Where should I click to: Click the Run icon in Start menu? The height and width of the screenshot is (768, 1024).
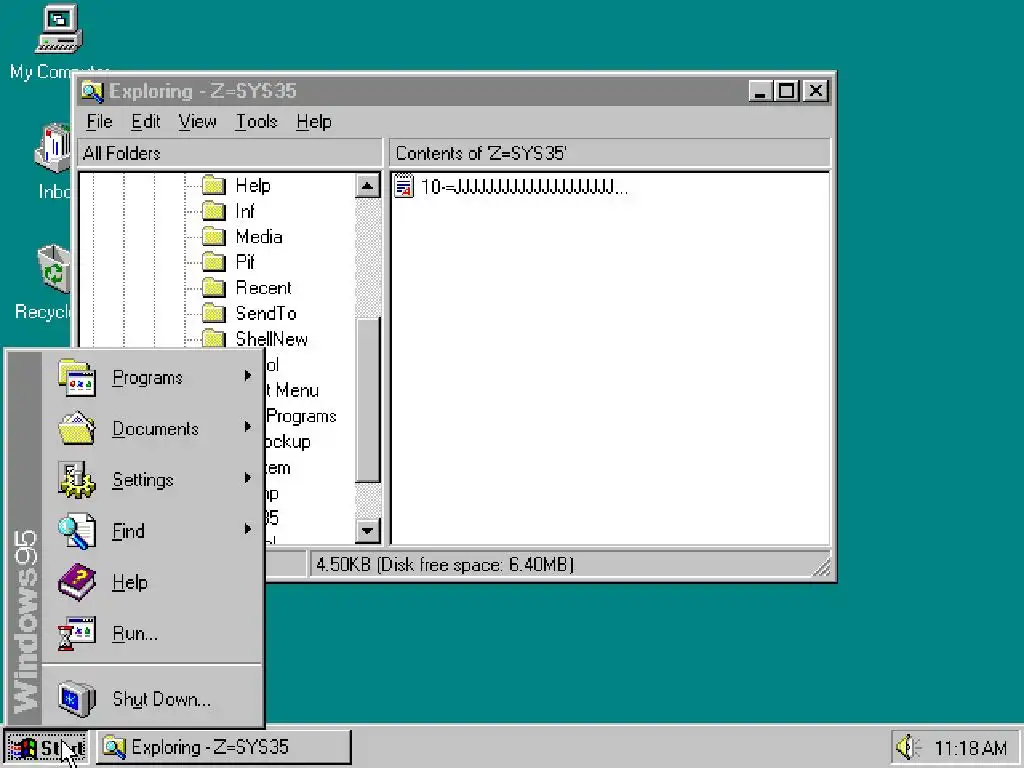tap(77, 633)
